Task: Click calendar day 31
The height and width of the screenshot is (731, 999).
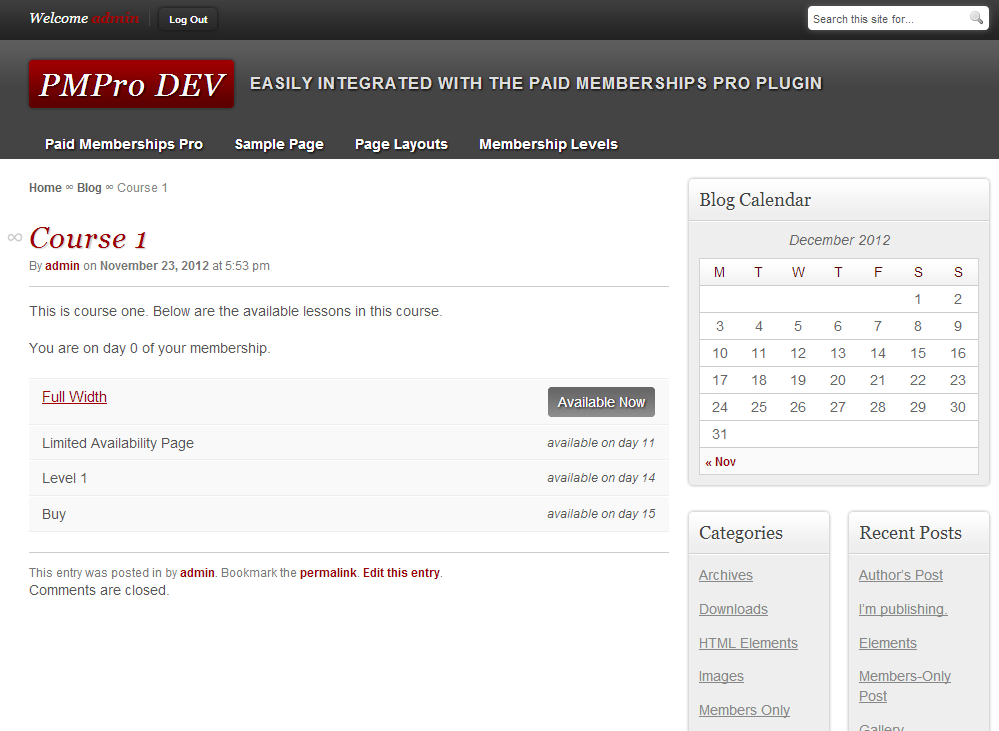Action: (x=719, y=434)
